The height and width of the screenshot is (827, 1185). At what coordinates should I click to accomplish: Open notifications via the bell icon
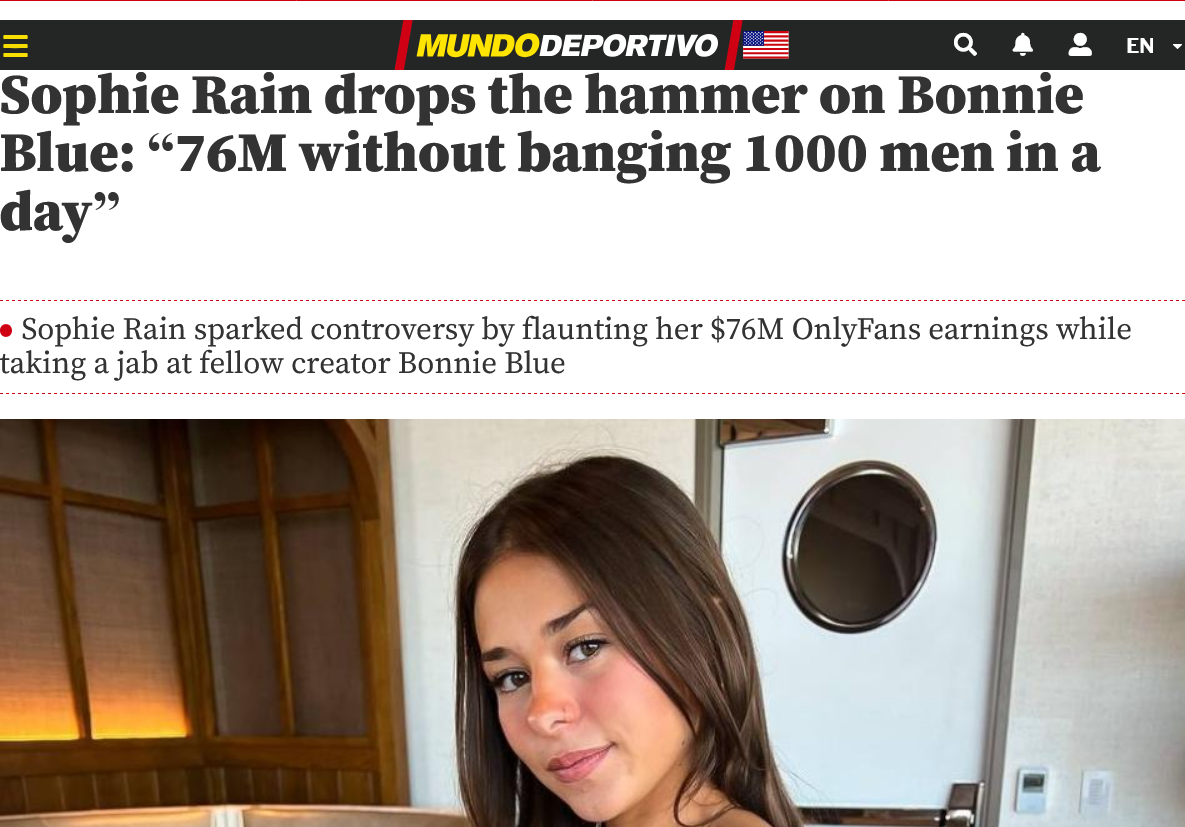coord(1023,45)
